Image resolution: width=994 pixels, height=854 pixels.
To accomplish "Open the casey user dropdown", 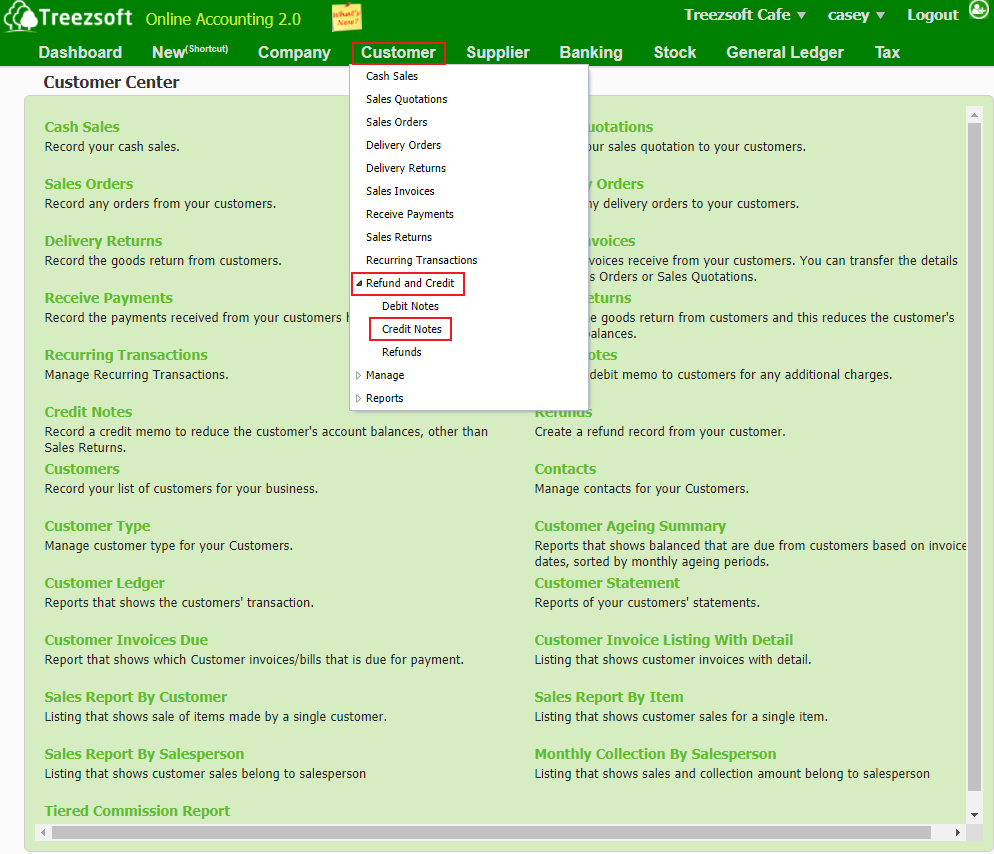I will 856,15.
